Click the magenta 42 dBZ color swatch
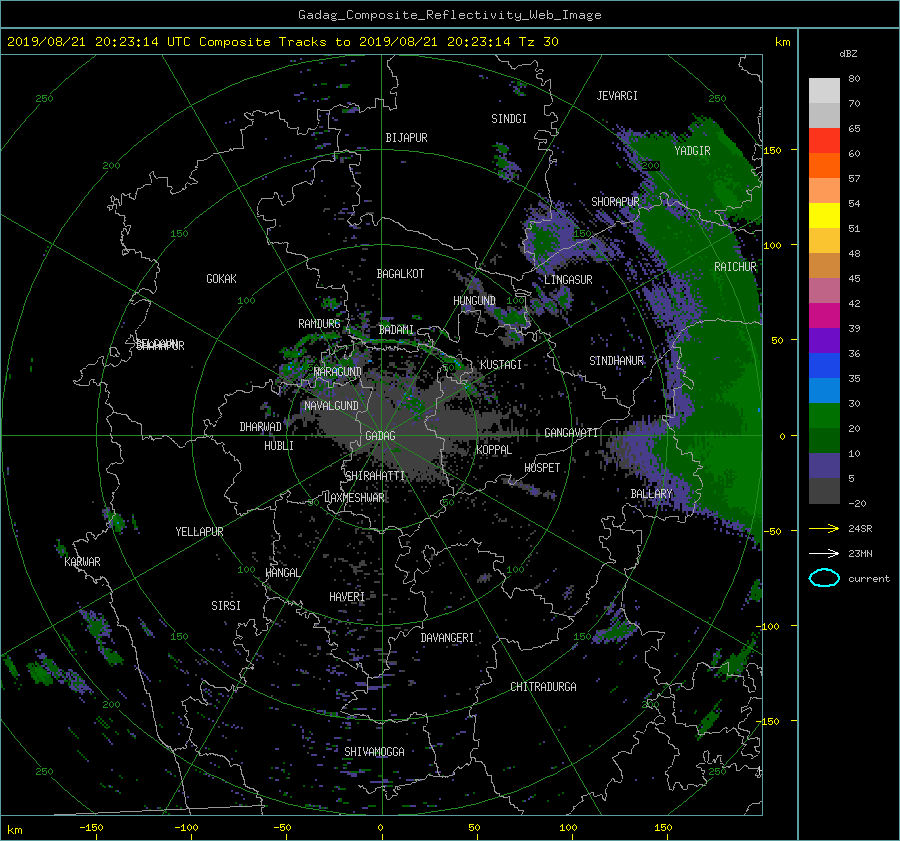This screenshot has height=841, width=900. pyautogui.click(x=824, y=316)
